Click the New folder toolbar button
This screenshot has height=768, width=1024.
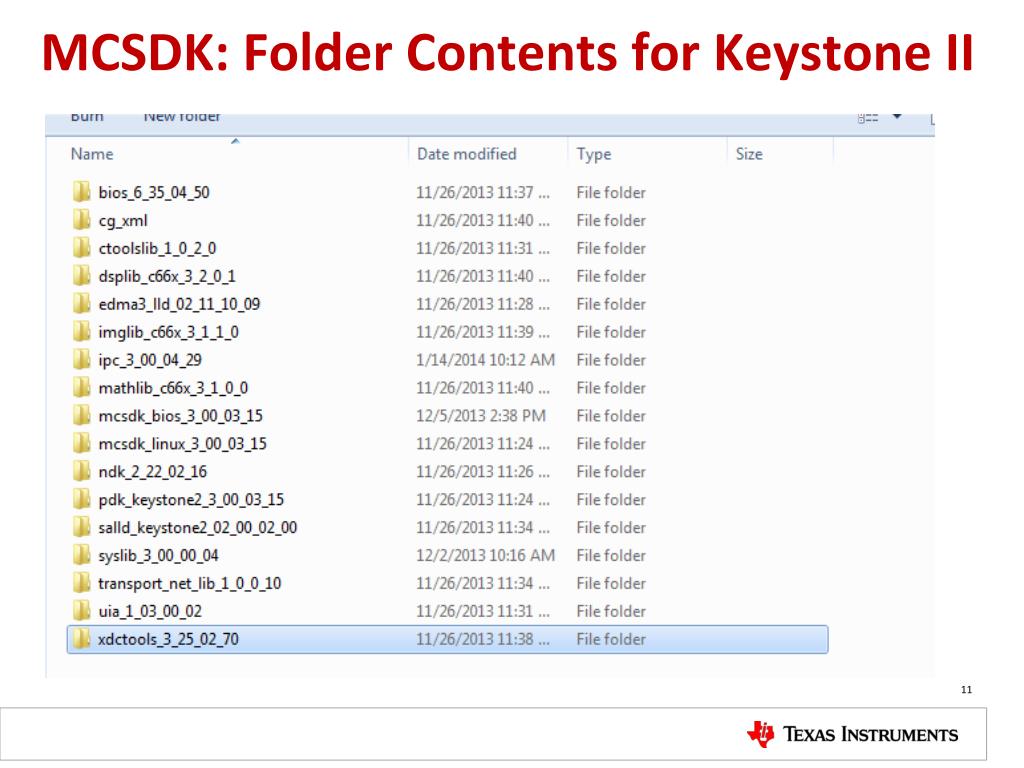pos(182,118)
